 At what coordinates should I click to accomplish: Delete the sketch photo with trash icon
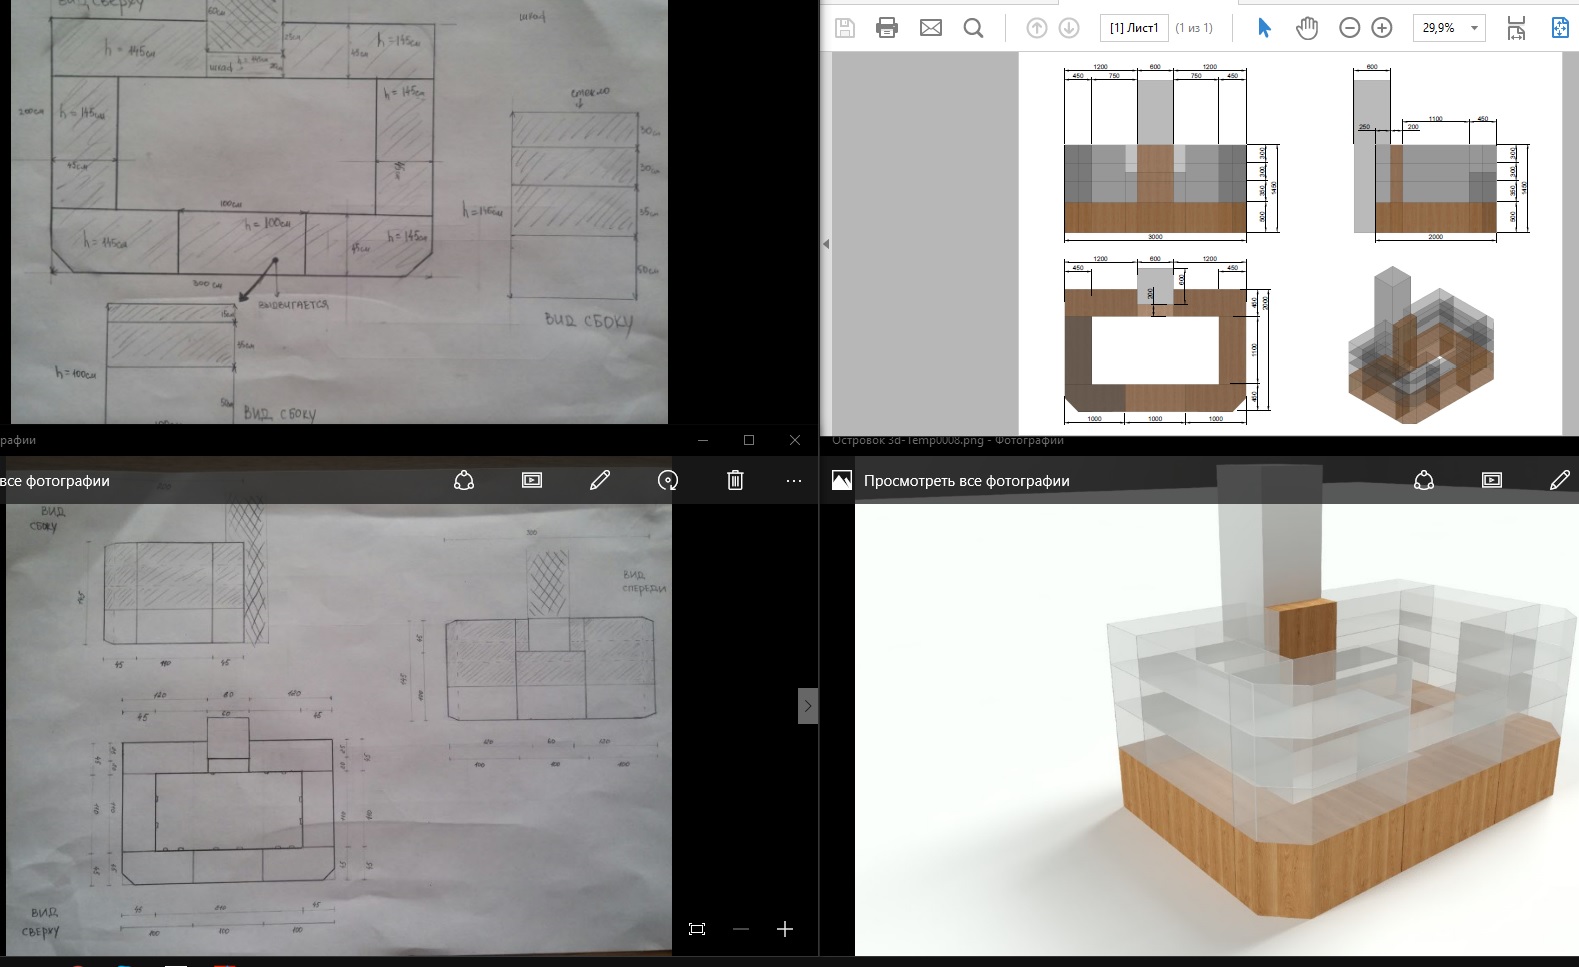point(735,480)
